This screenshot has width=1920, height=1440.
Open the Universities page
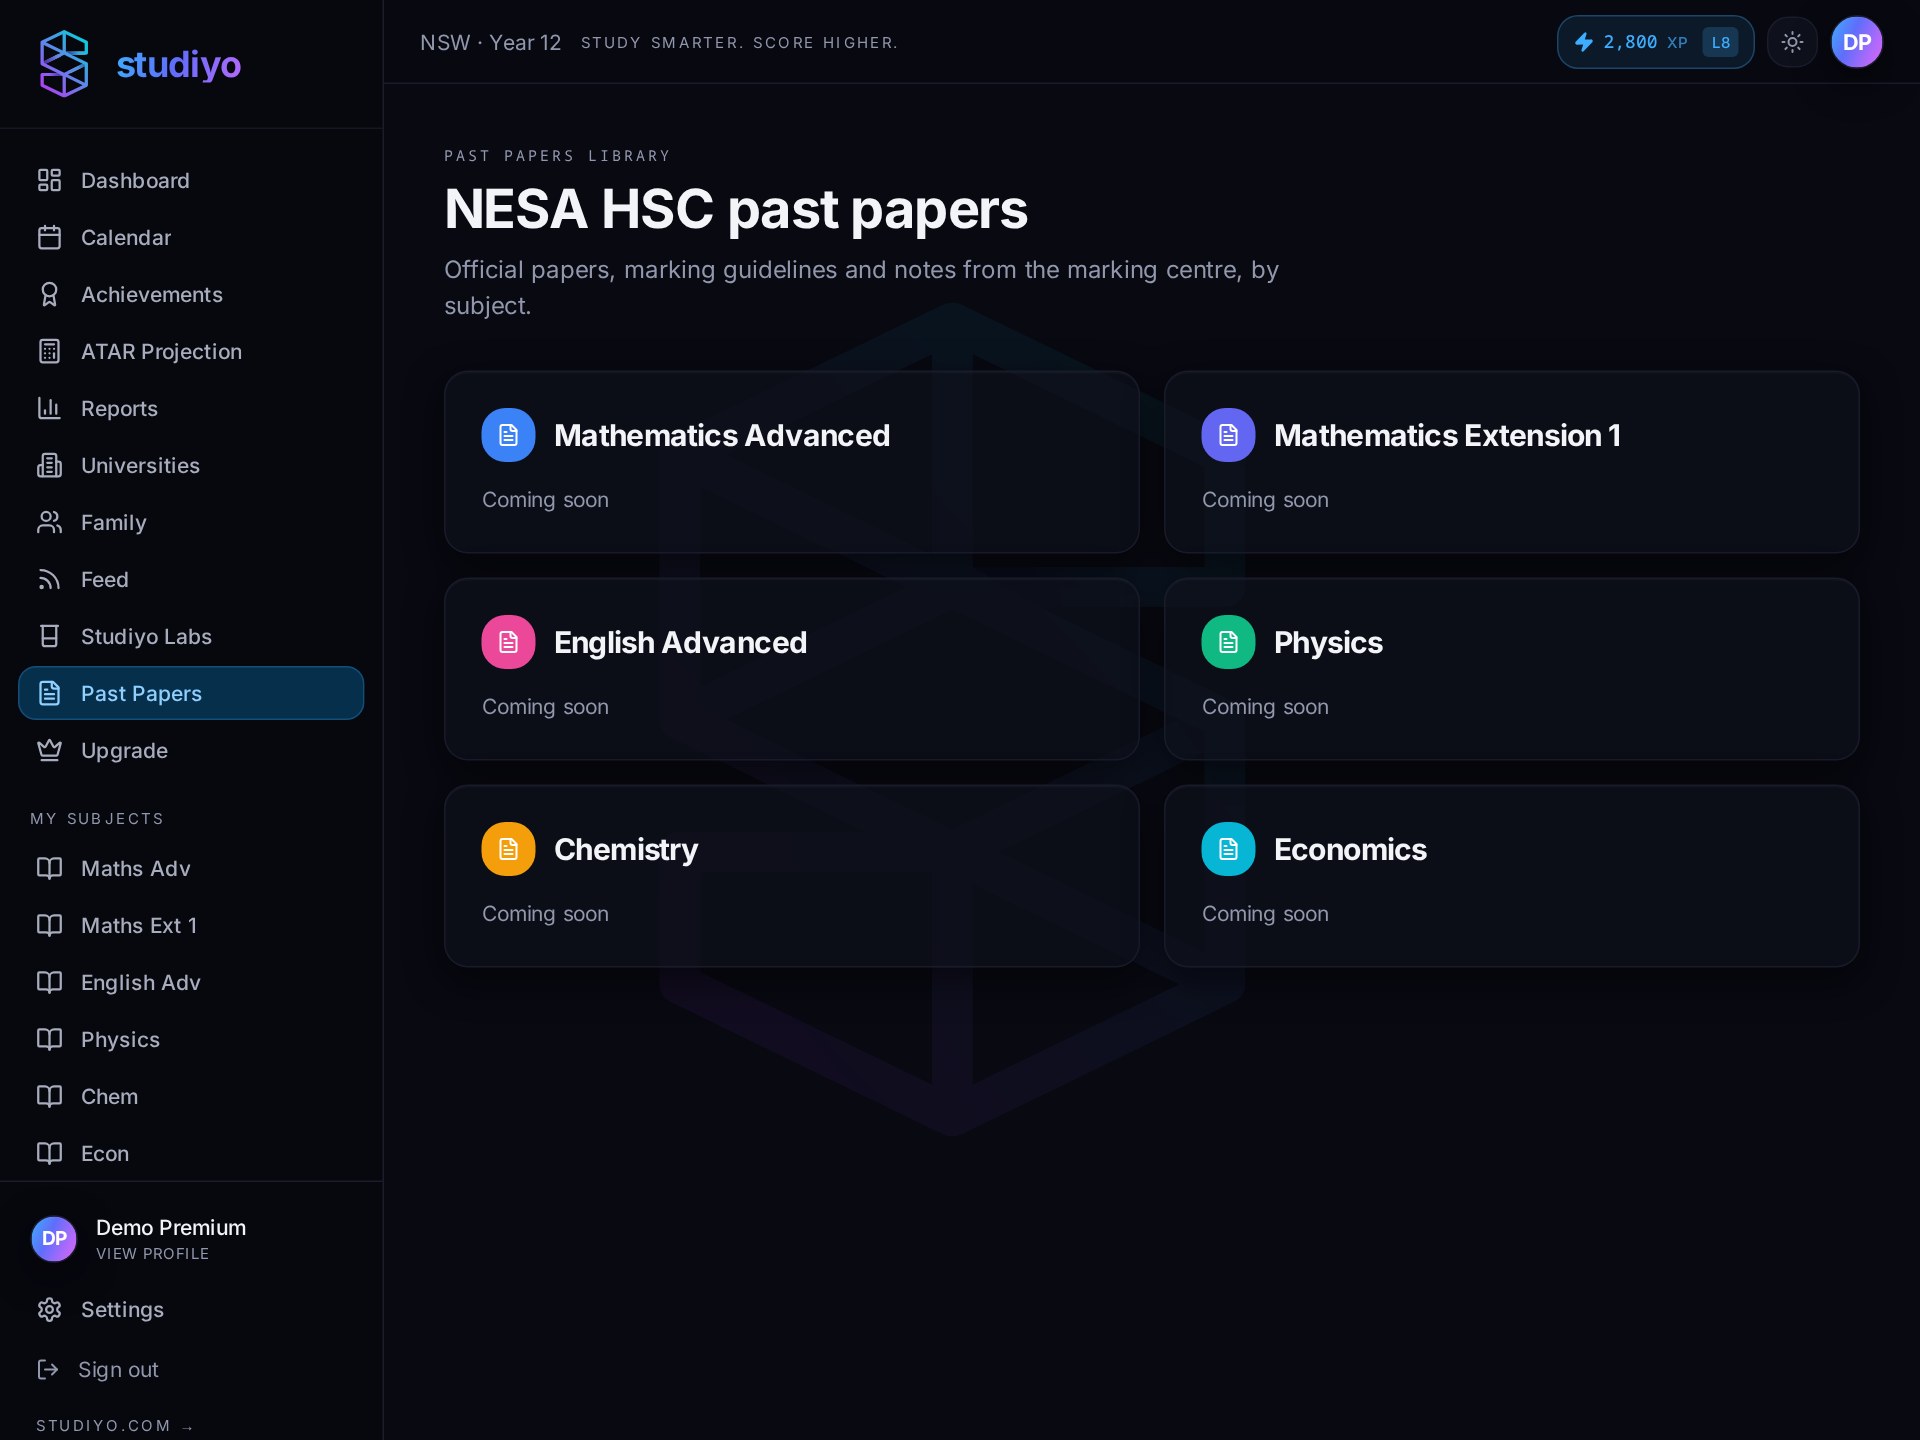tap(191, 465)
